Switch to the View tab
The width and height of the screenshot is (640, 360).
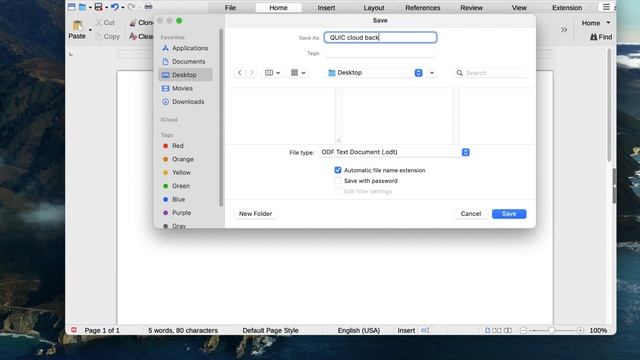click(519, 7)
